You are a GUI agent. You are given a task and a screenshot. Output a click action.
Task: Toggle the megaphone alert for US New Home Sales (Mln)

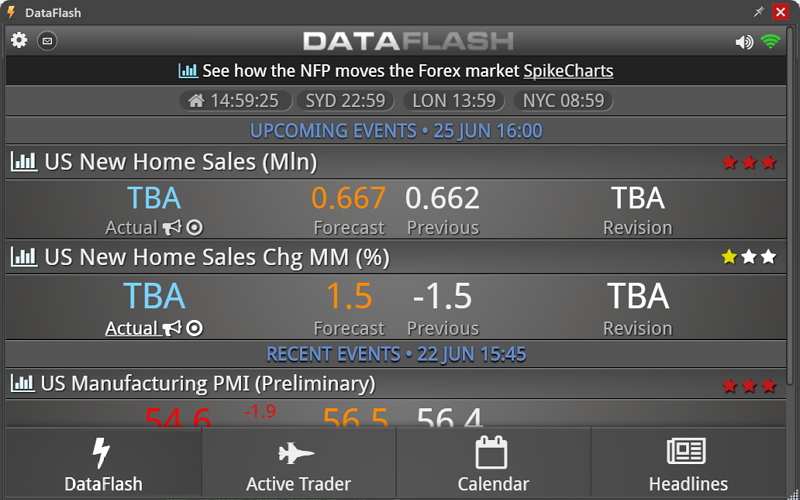(172, 228)
